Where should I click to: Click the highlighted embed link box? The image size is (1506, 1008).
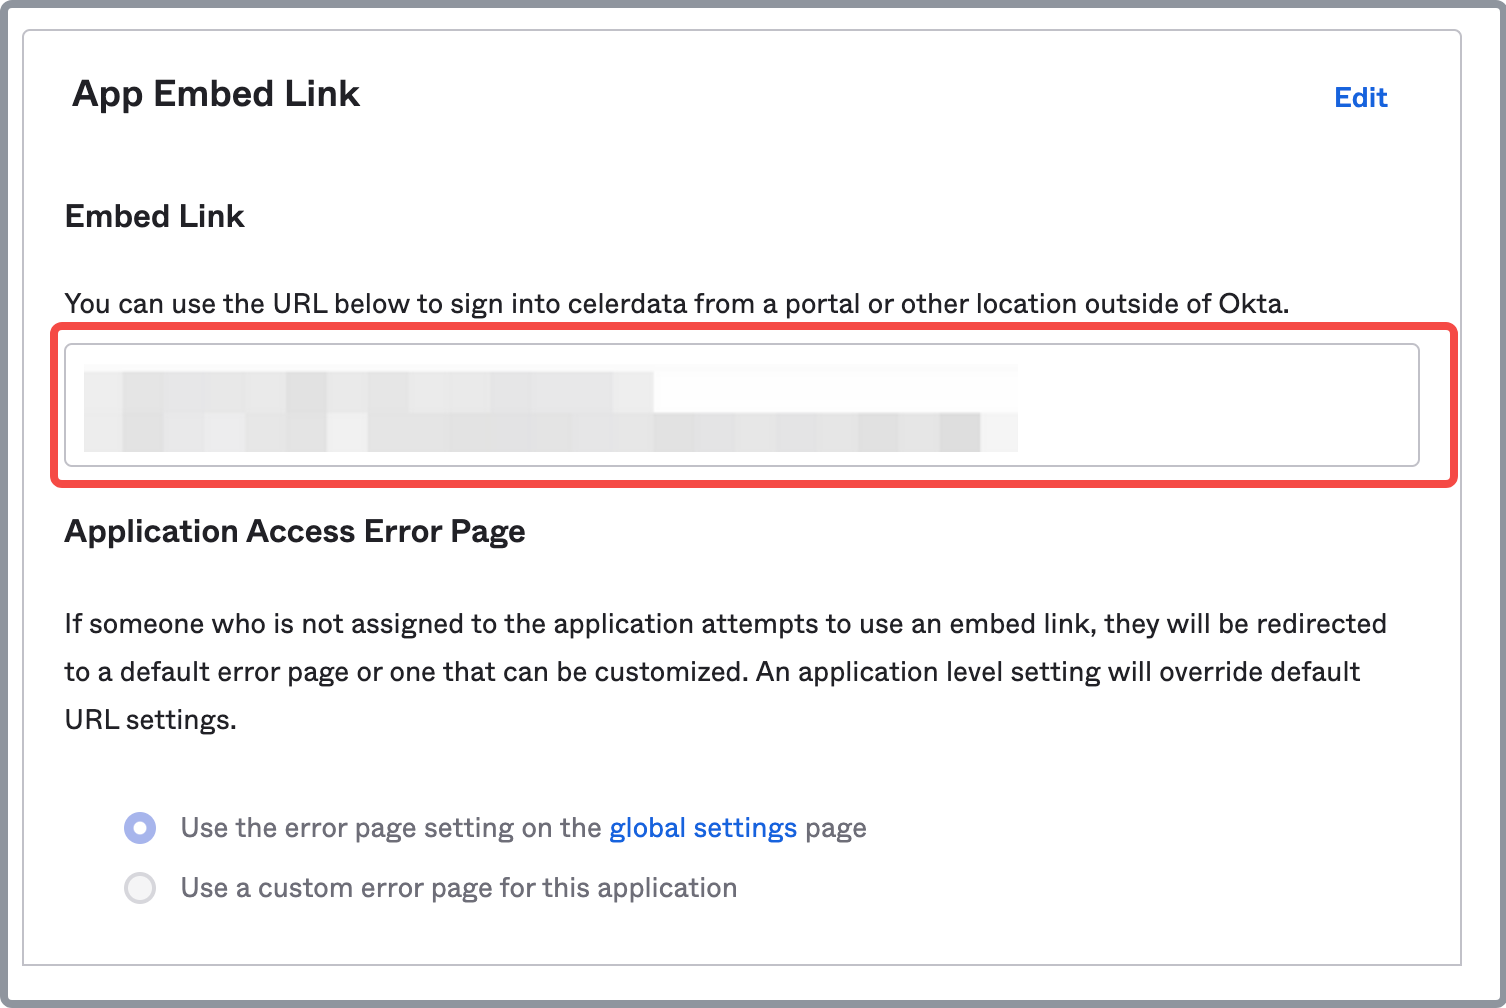[743, 404]
